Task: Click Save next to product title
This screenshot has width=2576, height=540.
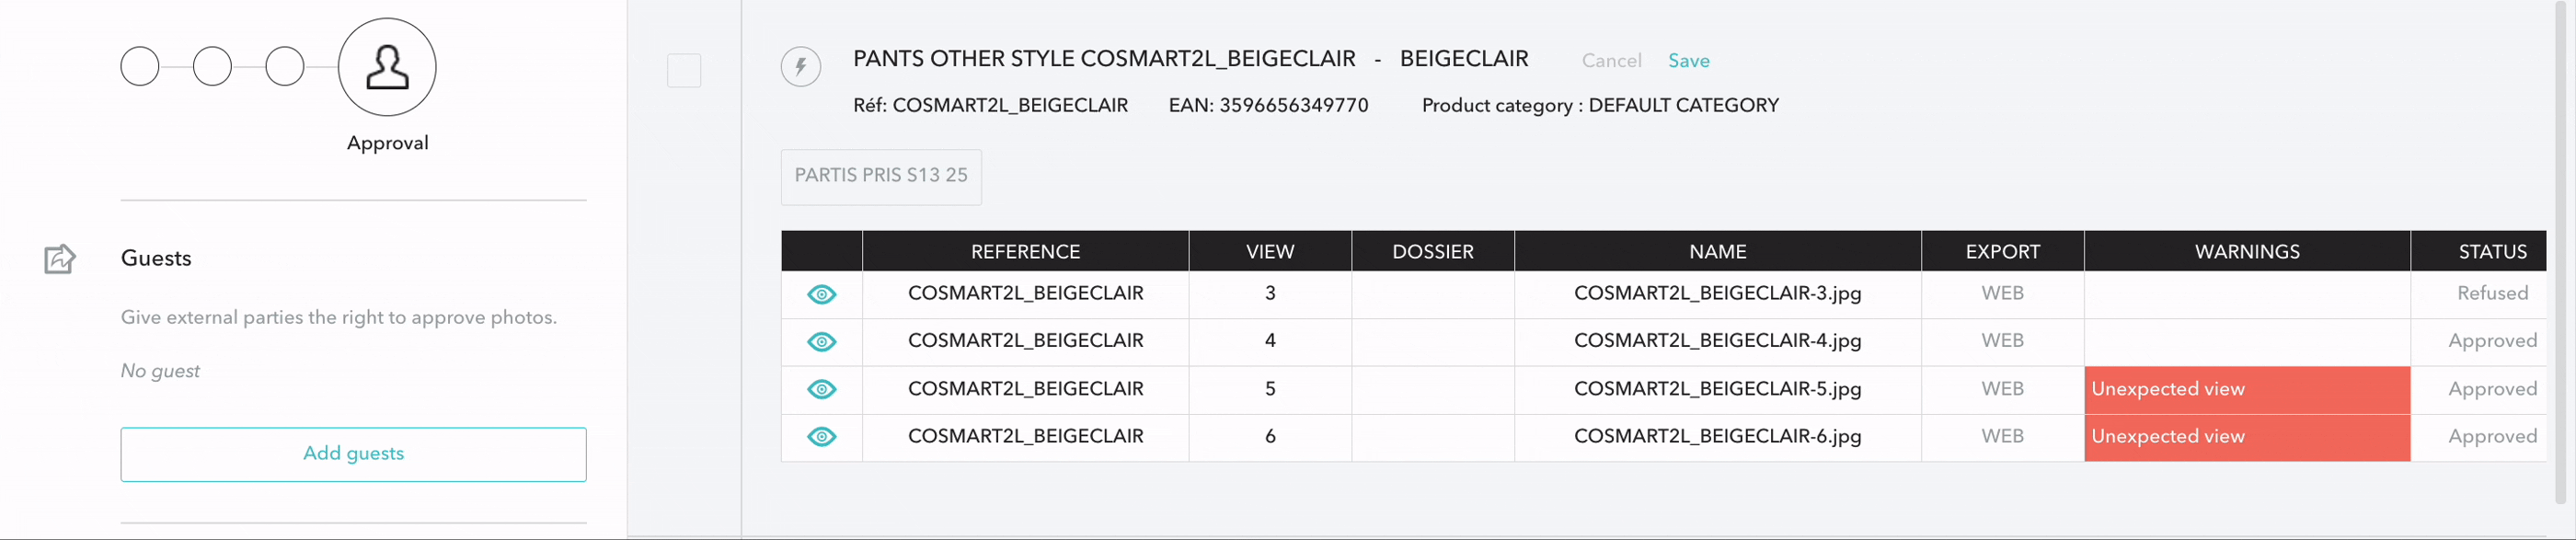Action: [1688, 61]
